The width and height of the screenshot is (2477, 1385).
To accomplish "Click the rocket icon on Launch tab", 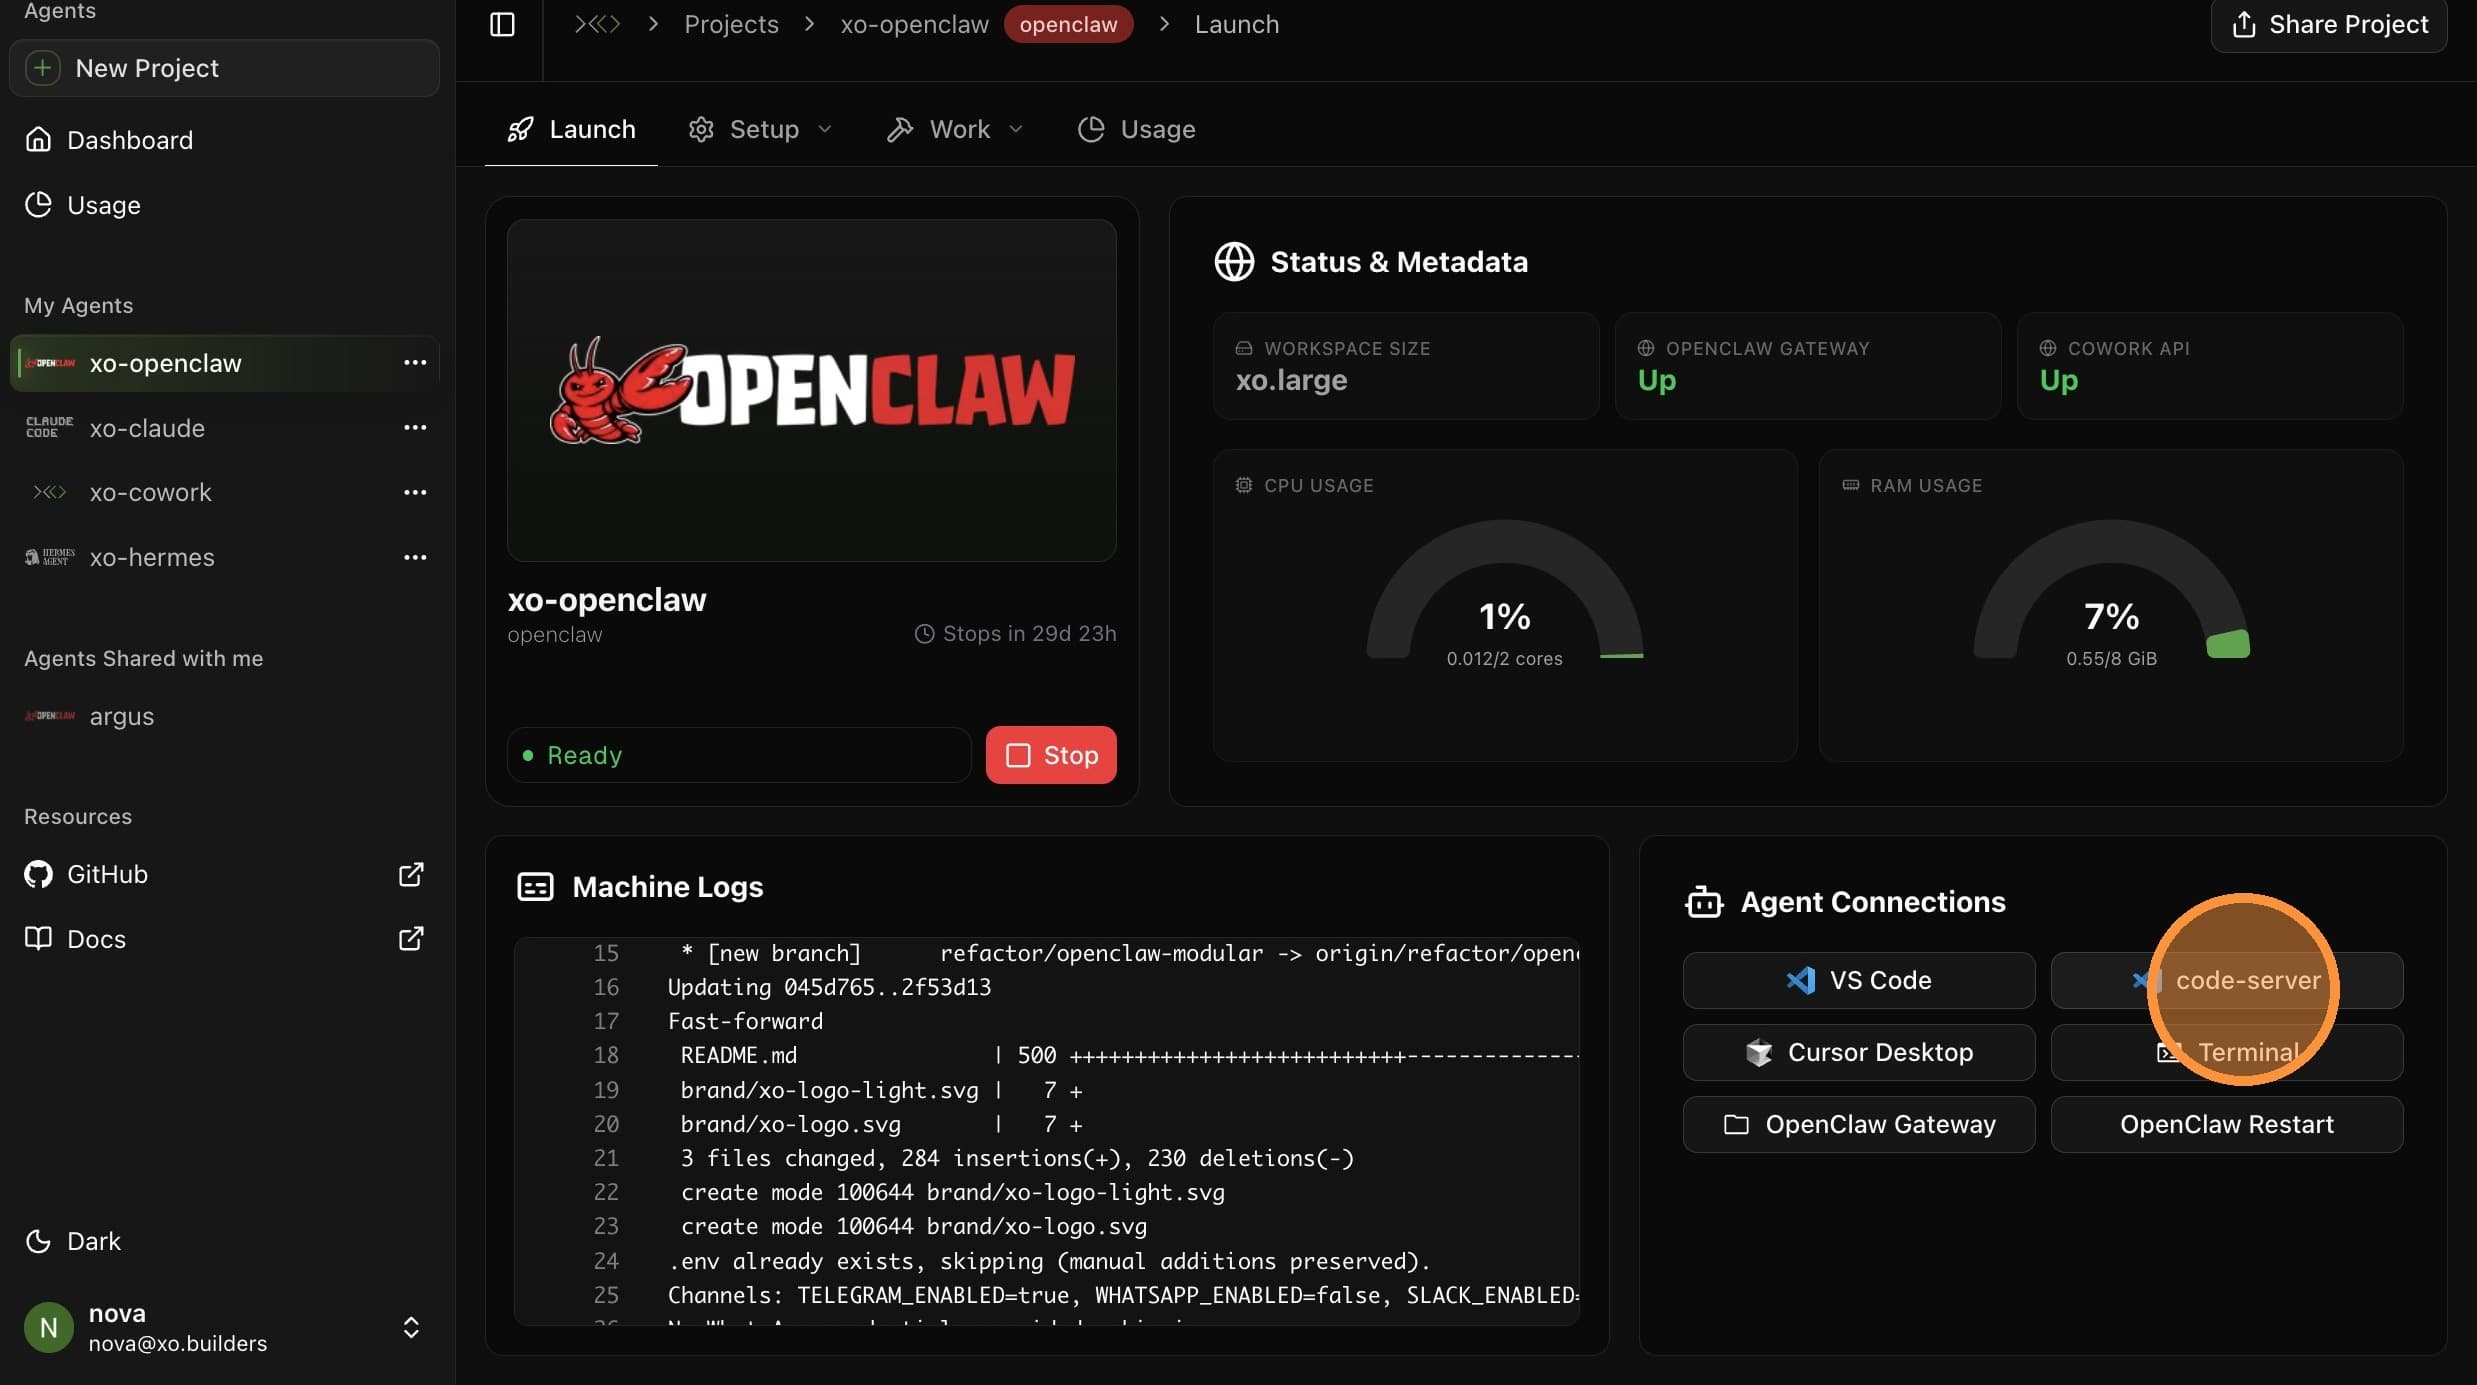I will [x=520, y=129].
